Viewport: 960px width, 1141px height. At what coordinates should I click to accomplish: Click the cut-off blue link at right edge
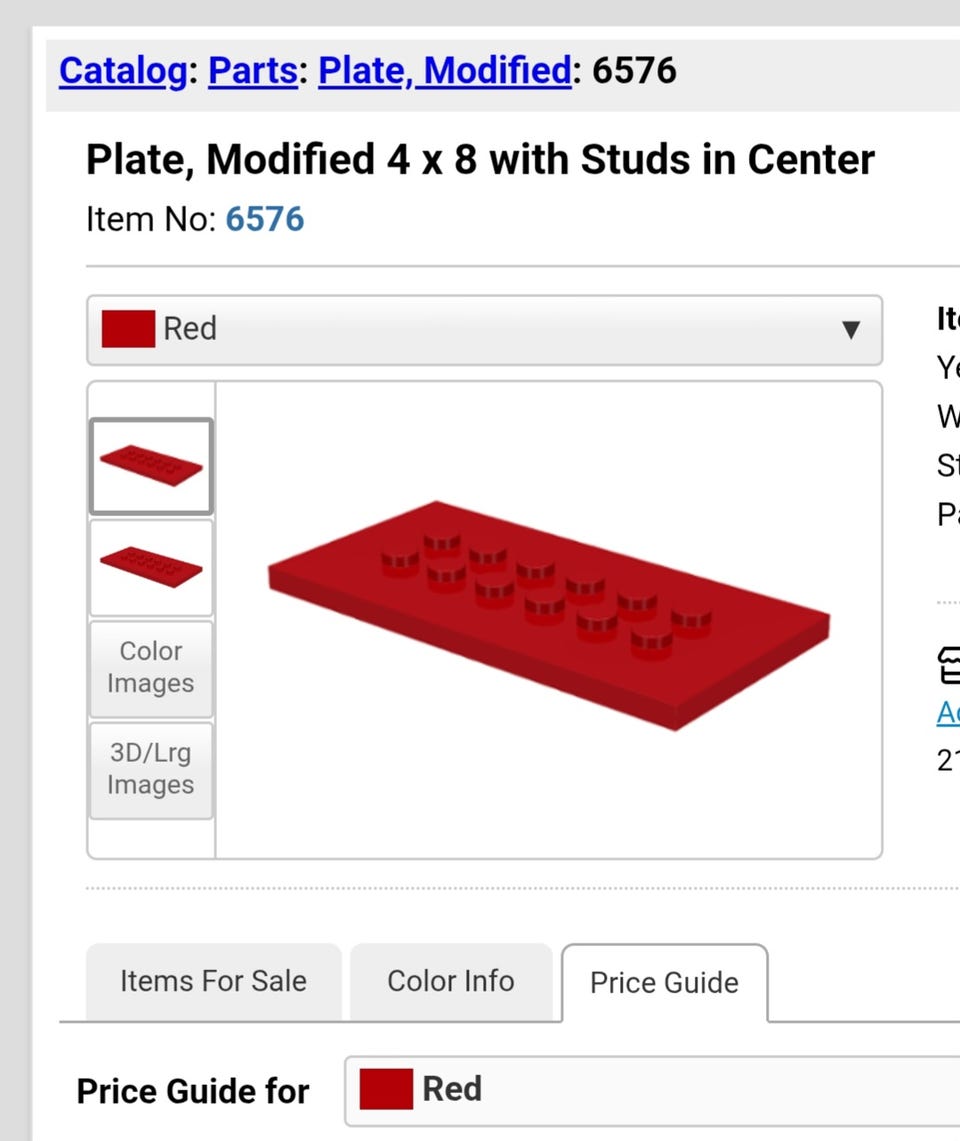tap(948, 712)
